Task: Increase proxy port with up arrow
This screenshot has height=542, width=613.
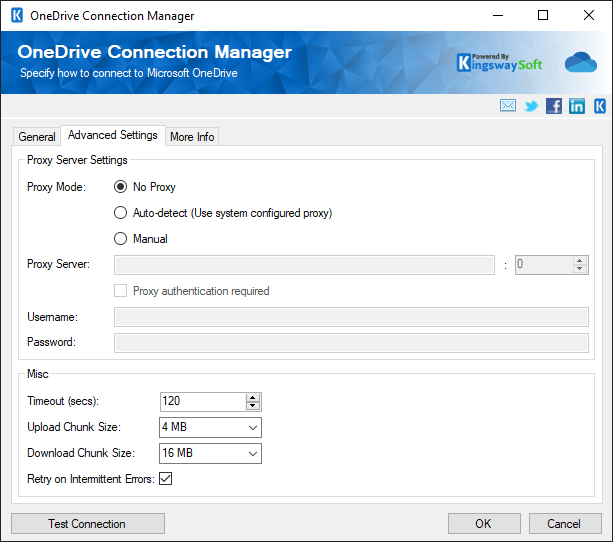Action: pyautogui.click(x=580, y=261)
